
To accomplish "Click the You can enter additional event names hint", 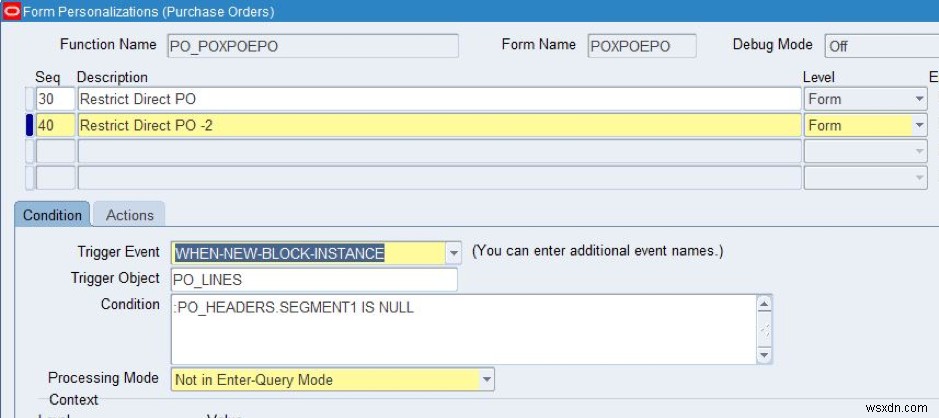I will point(597,251).
